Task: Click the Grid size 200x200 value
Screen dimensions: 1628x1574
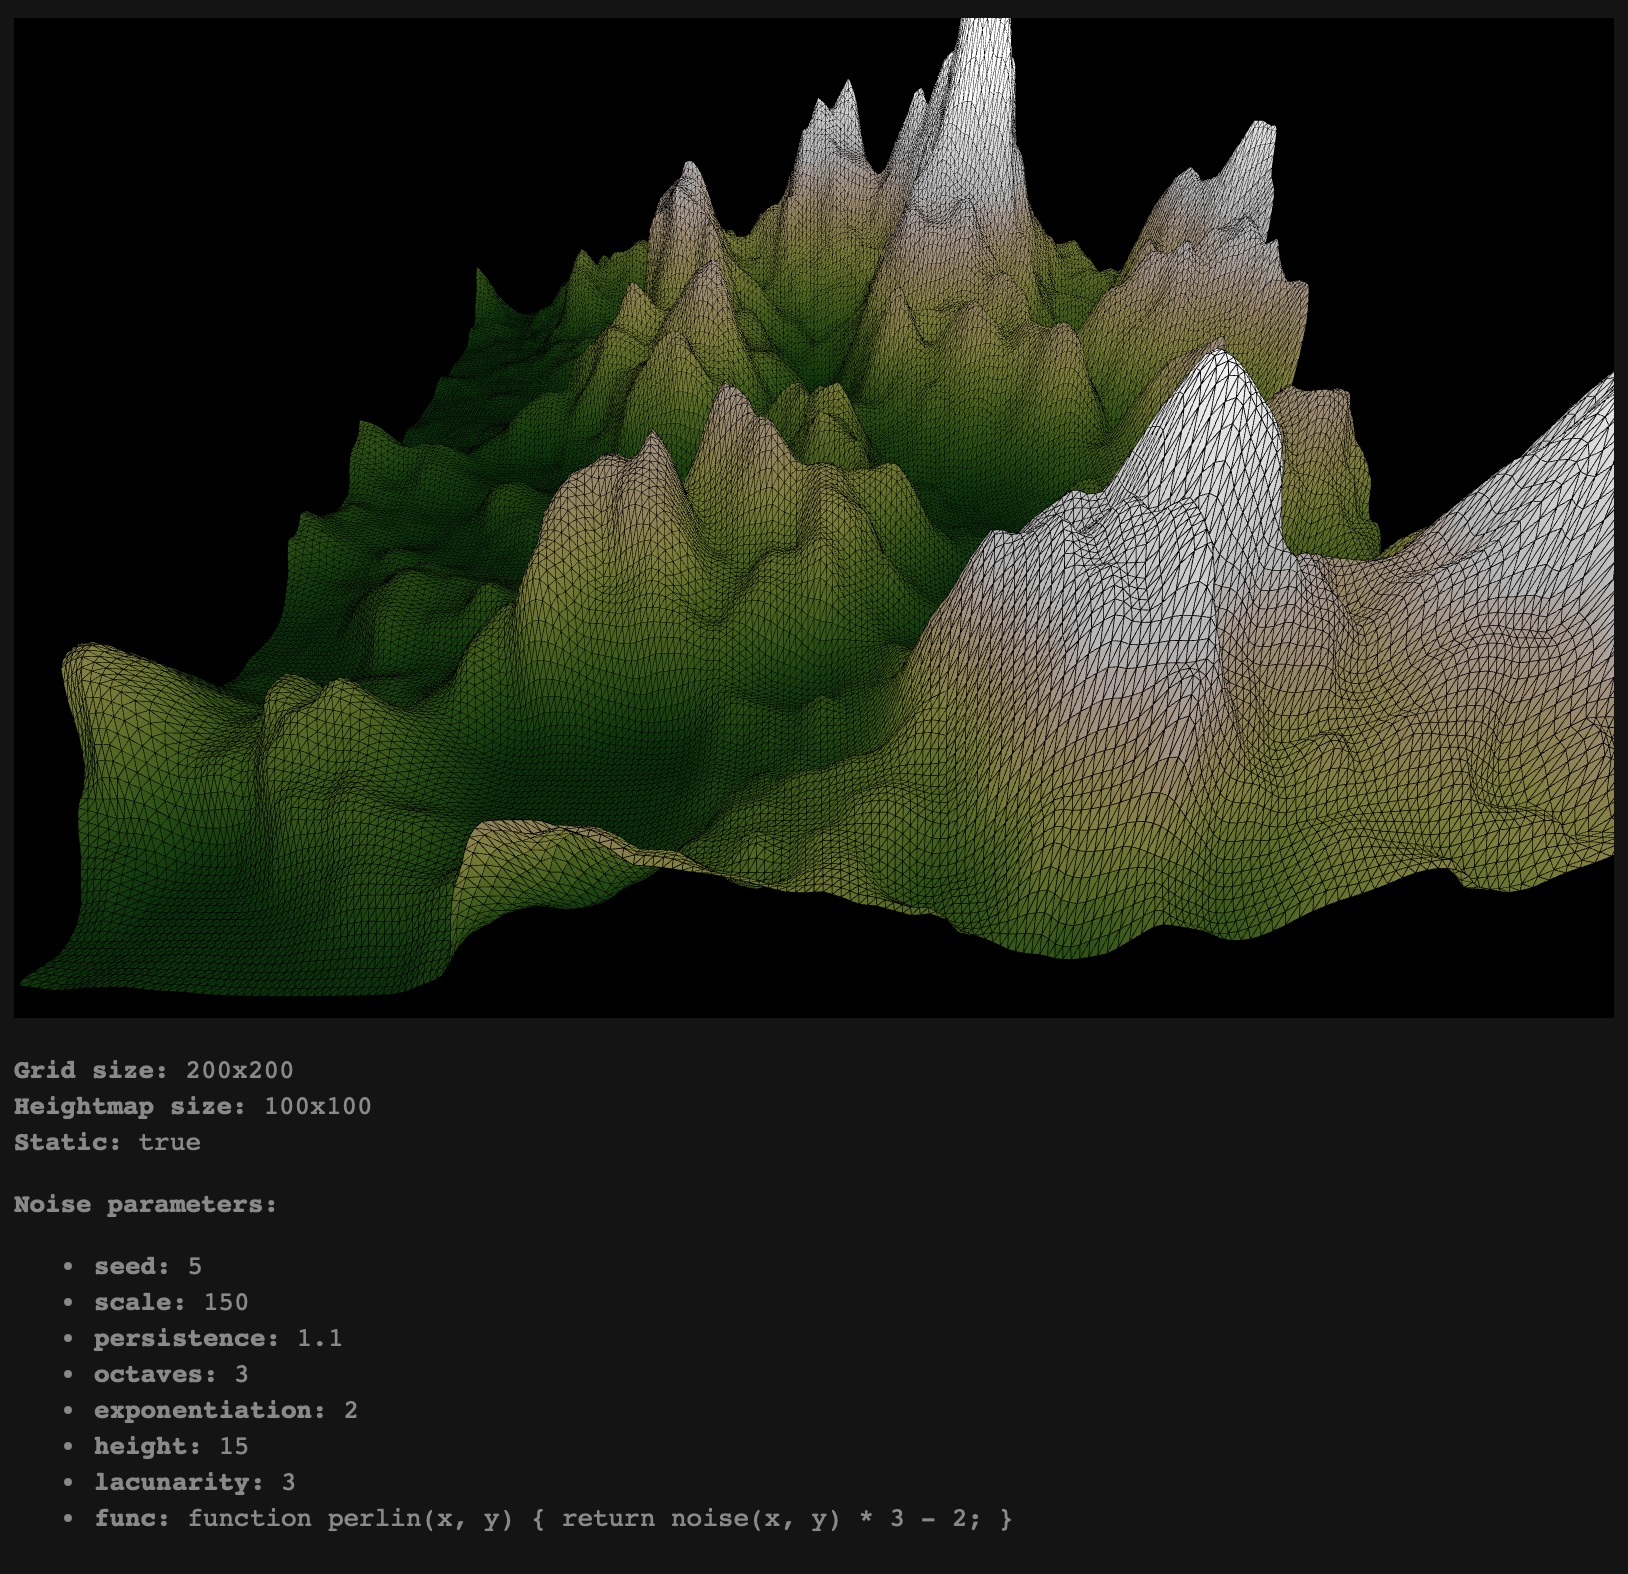Action: tap(240, 1069)
